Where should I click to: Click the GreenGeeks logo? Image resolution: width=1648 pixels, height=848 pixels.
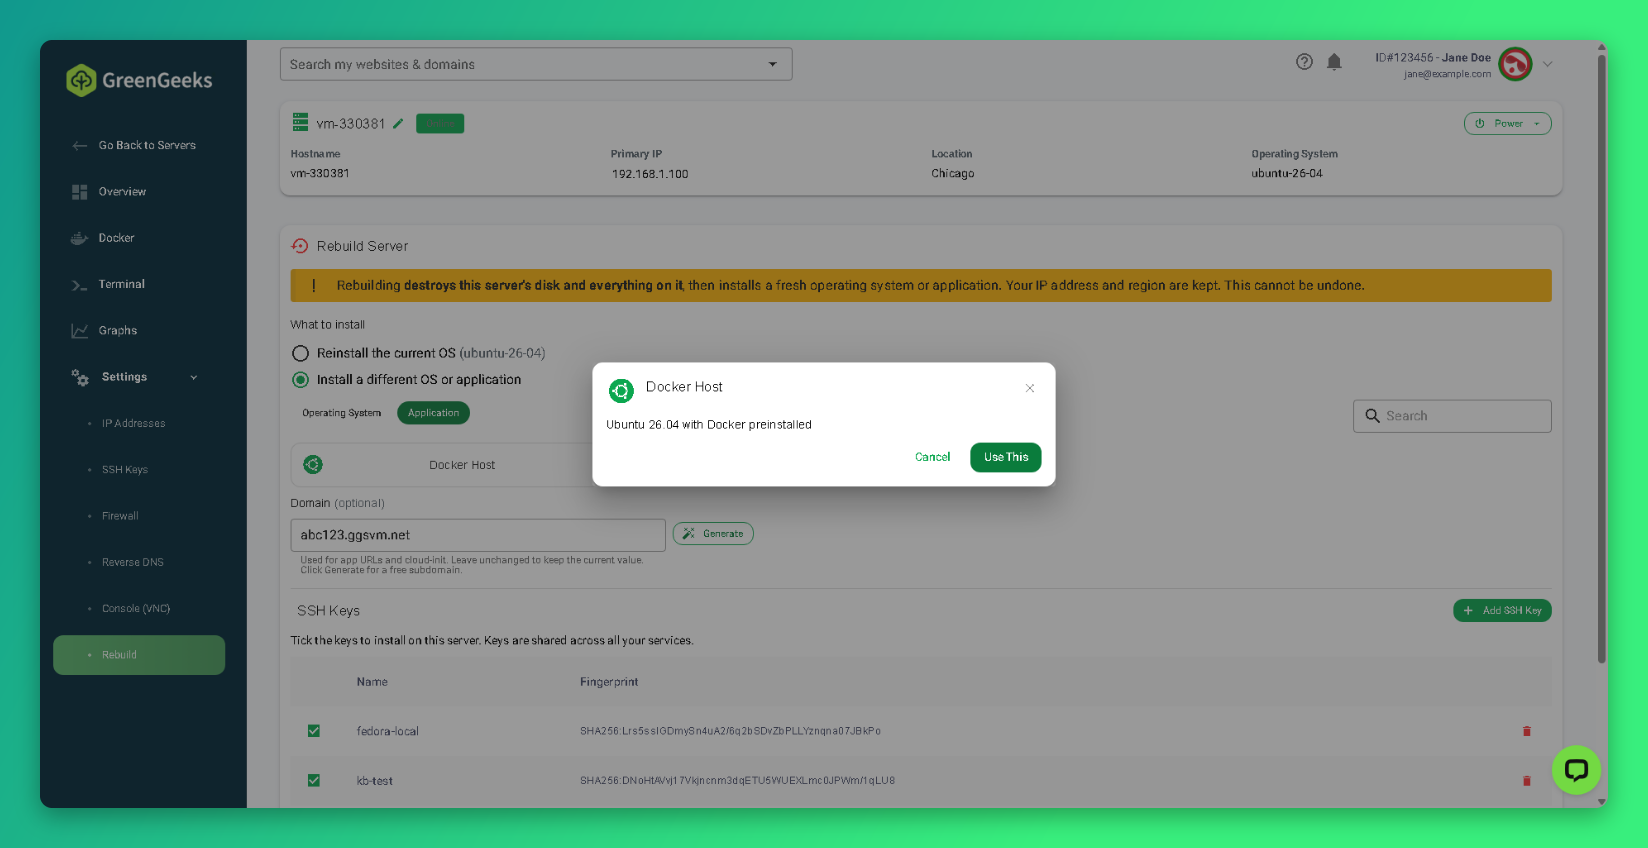coord(139,80)
